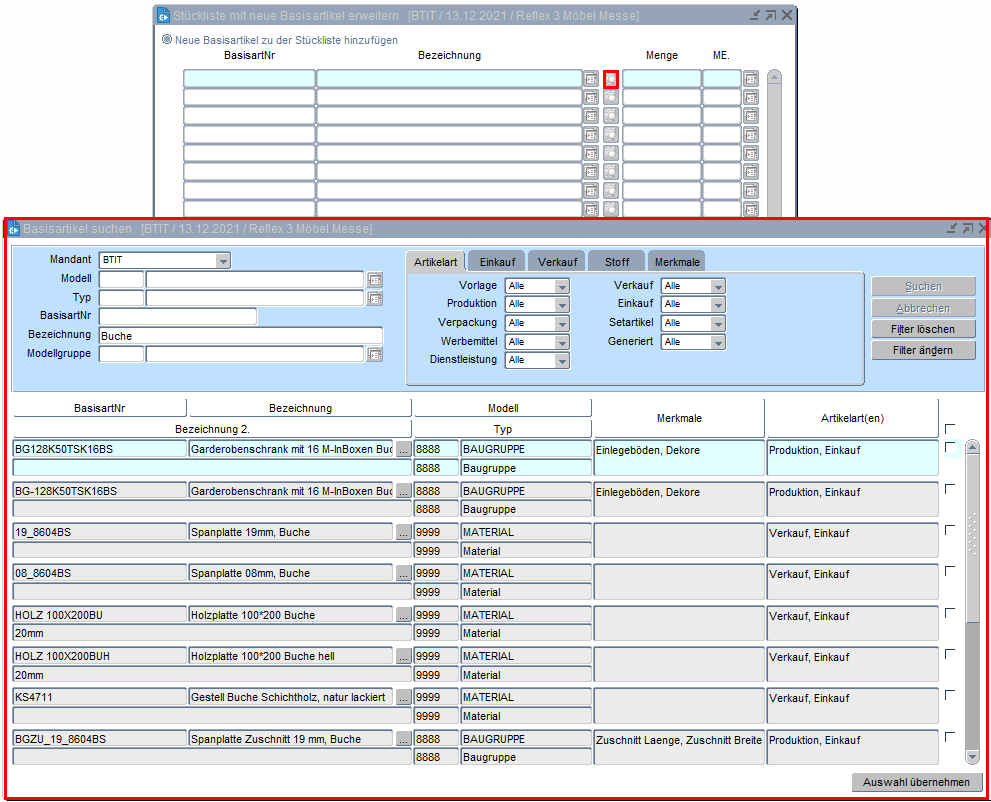Click the results list scroll-down arrow

pos(972,757)
